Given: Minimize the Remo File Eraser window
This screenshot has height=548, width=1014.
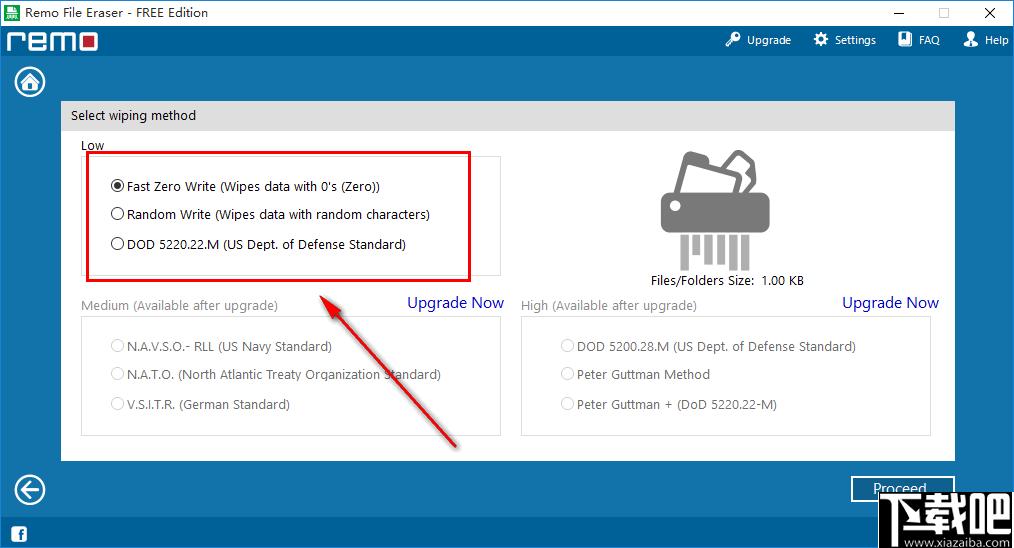Looking at the screenshot, I should coord(899,13).
